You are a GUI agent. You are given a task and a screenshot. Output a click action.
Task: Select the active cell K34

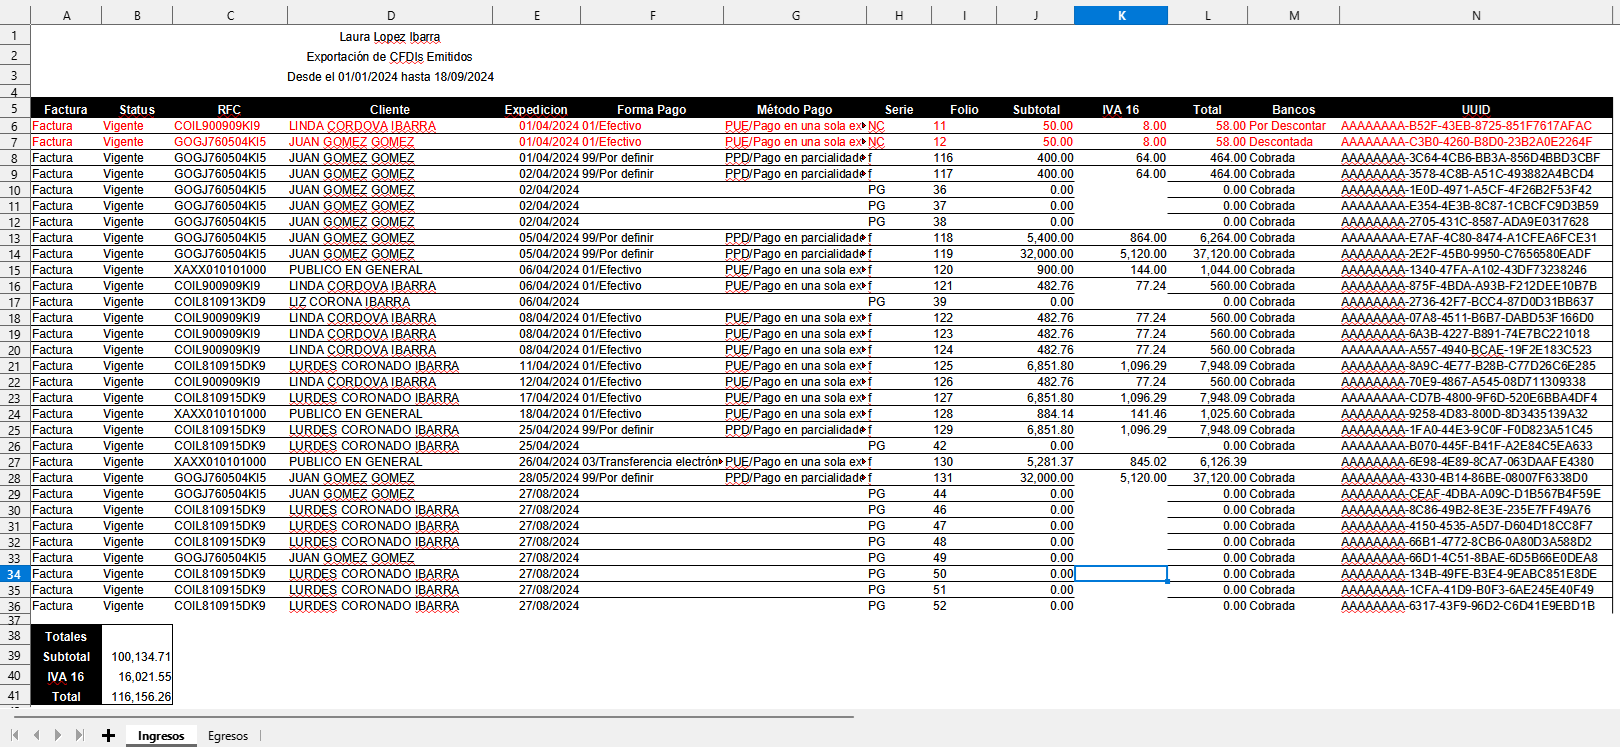[x=1121, y=574]
